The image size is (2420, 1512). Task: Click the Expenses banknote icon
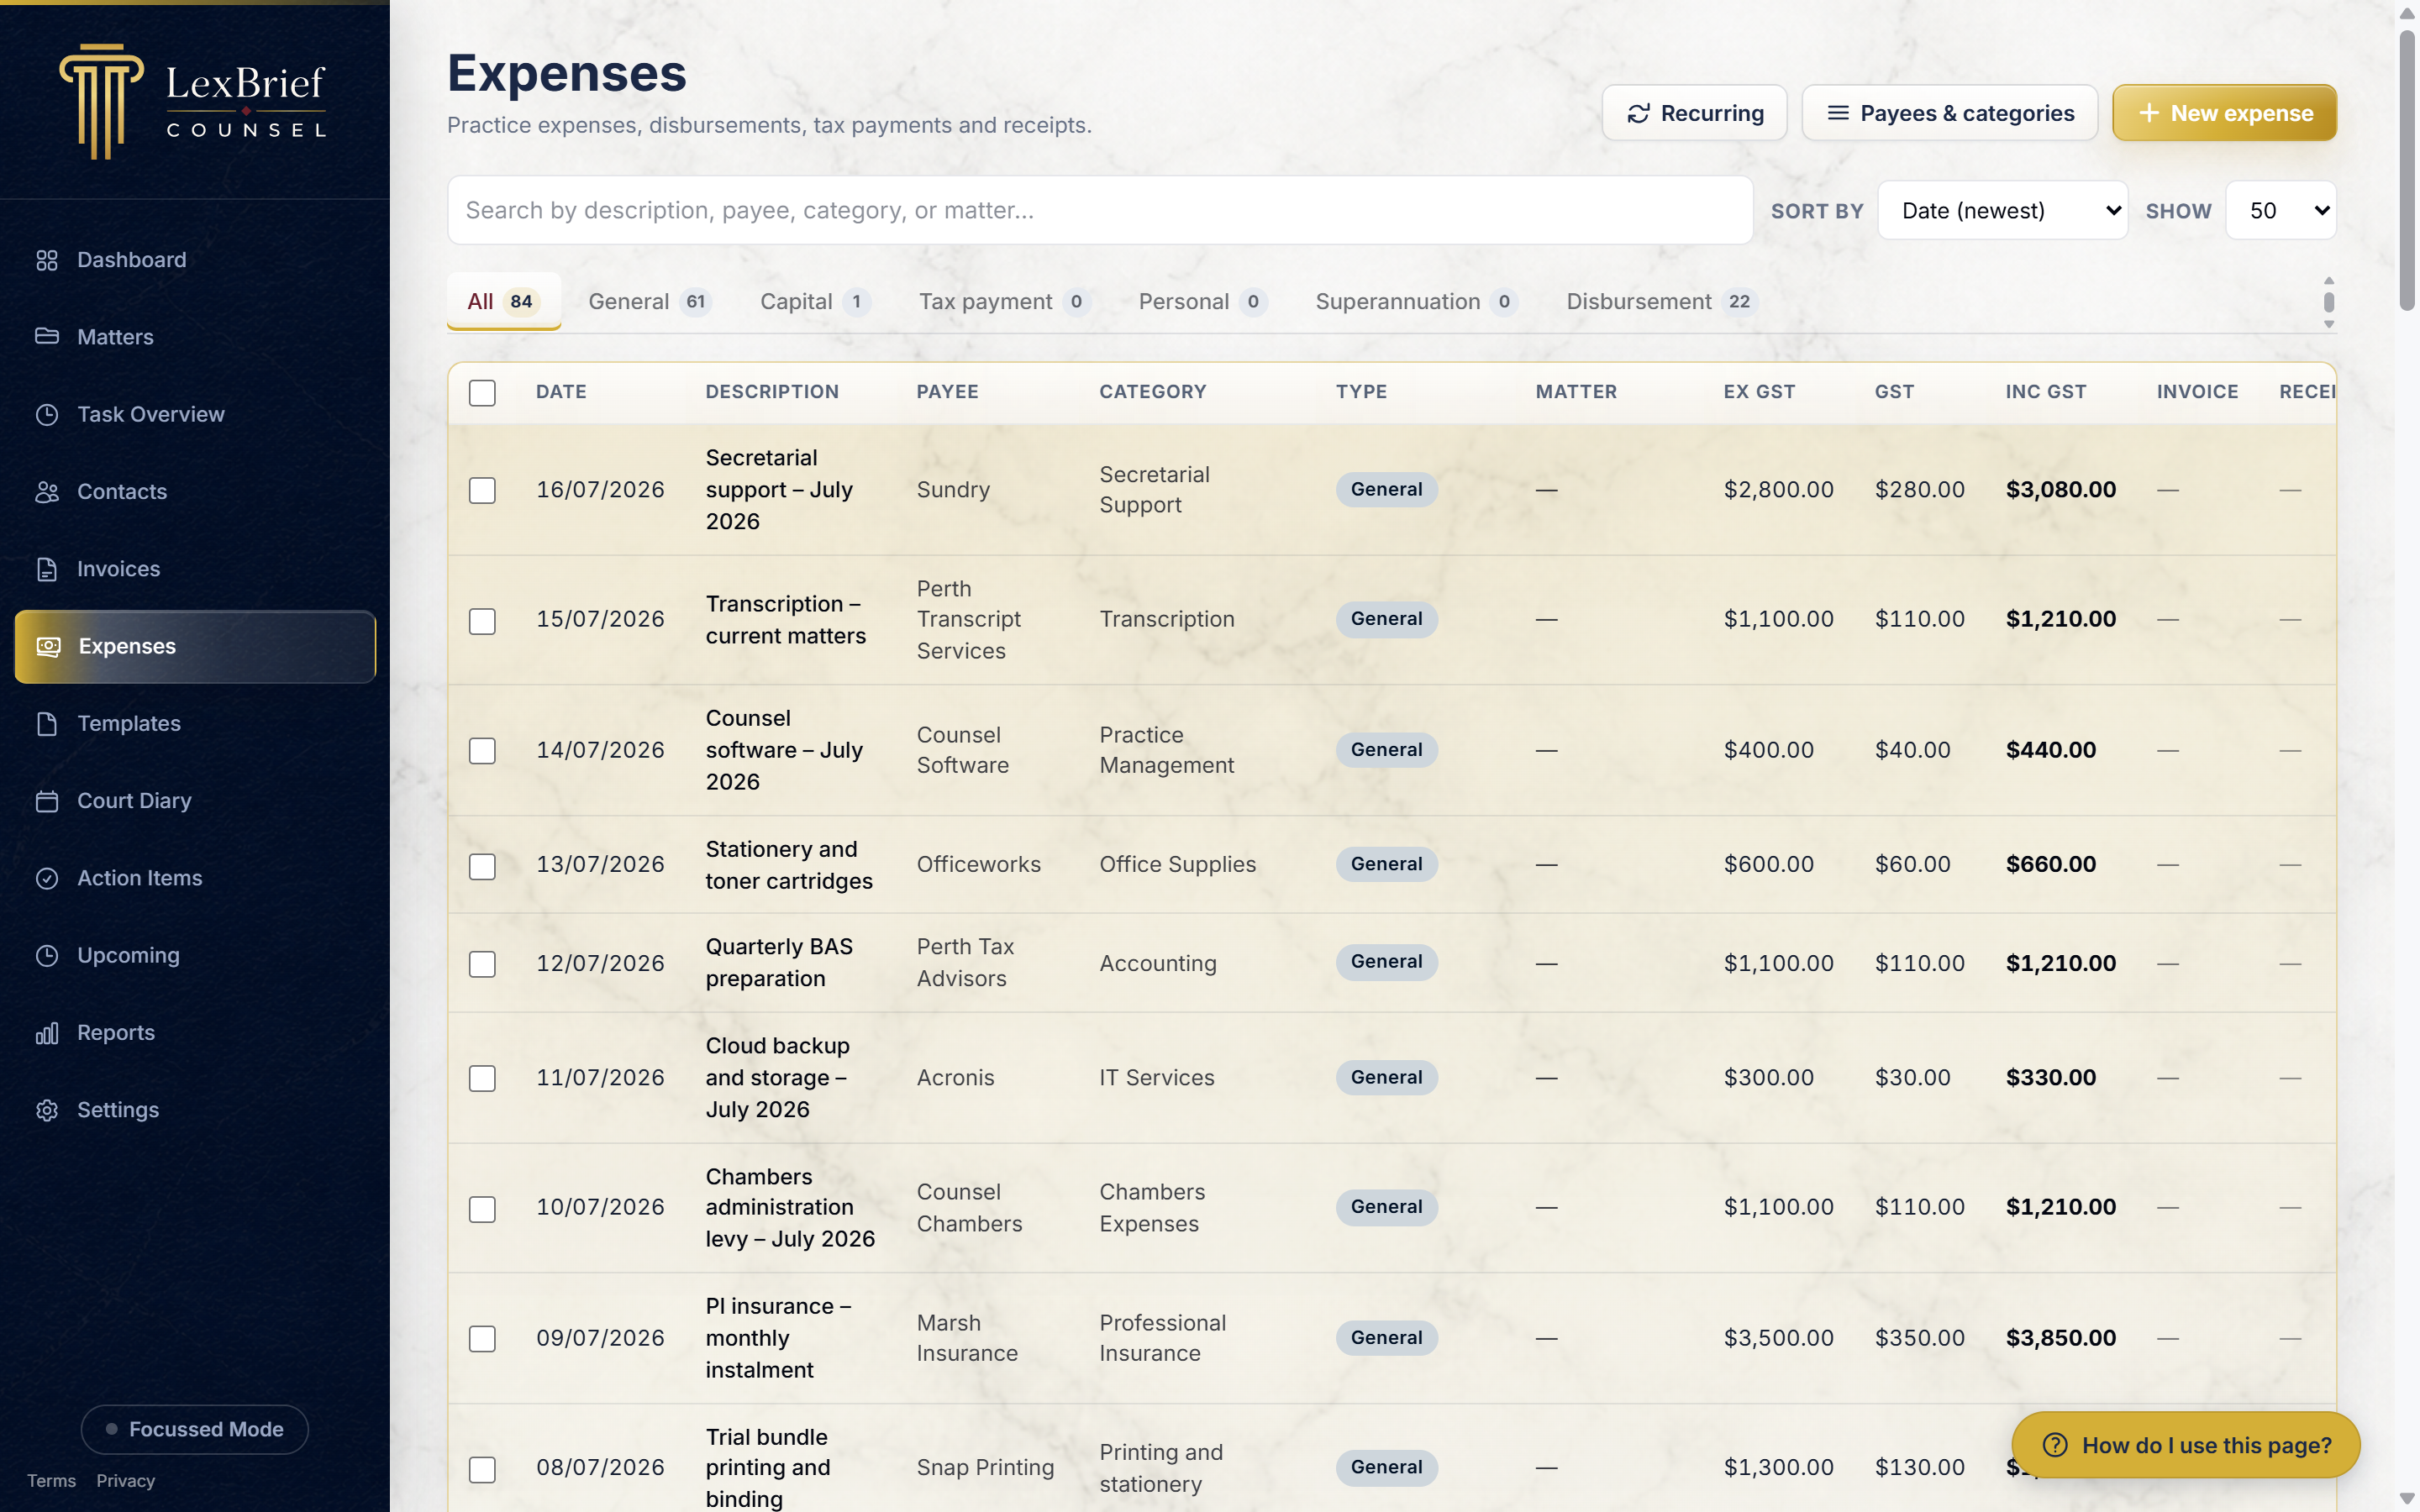(x=49, y=647)
